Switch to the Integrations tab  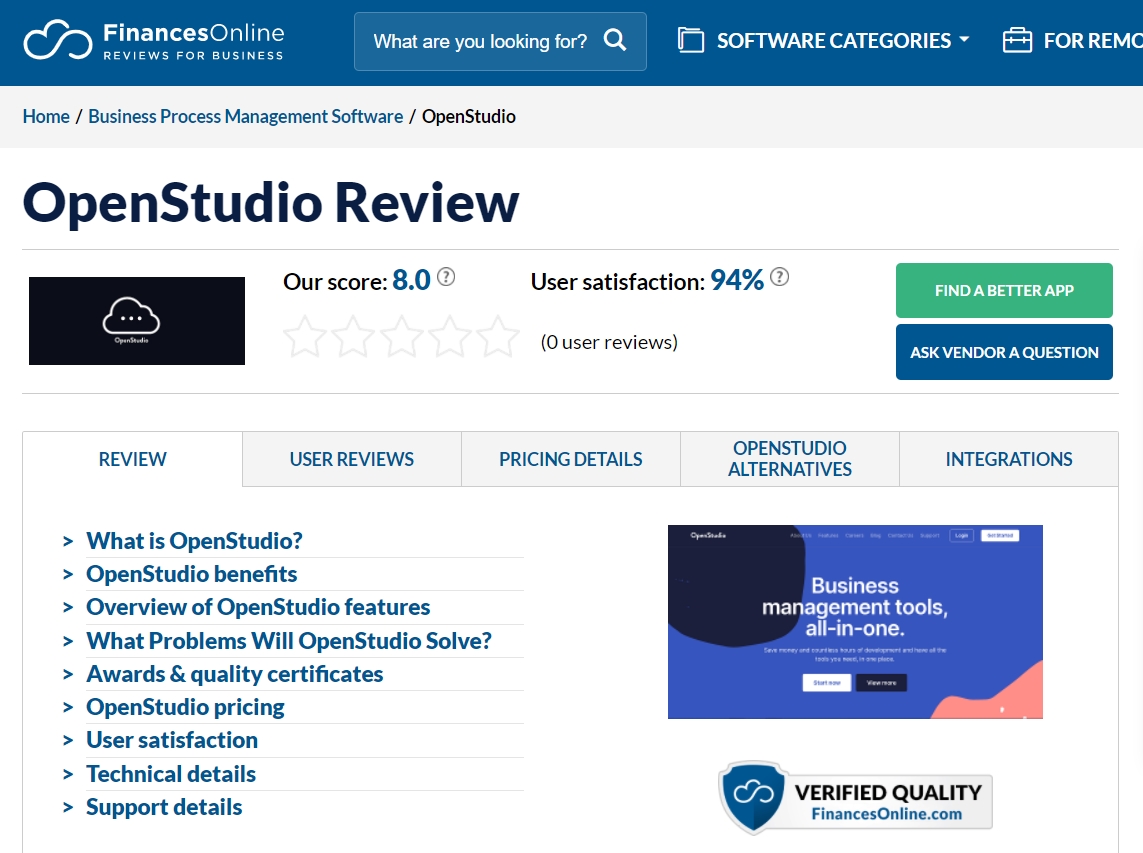pyautogui.click(x=1009, y=459)
